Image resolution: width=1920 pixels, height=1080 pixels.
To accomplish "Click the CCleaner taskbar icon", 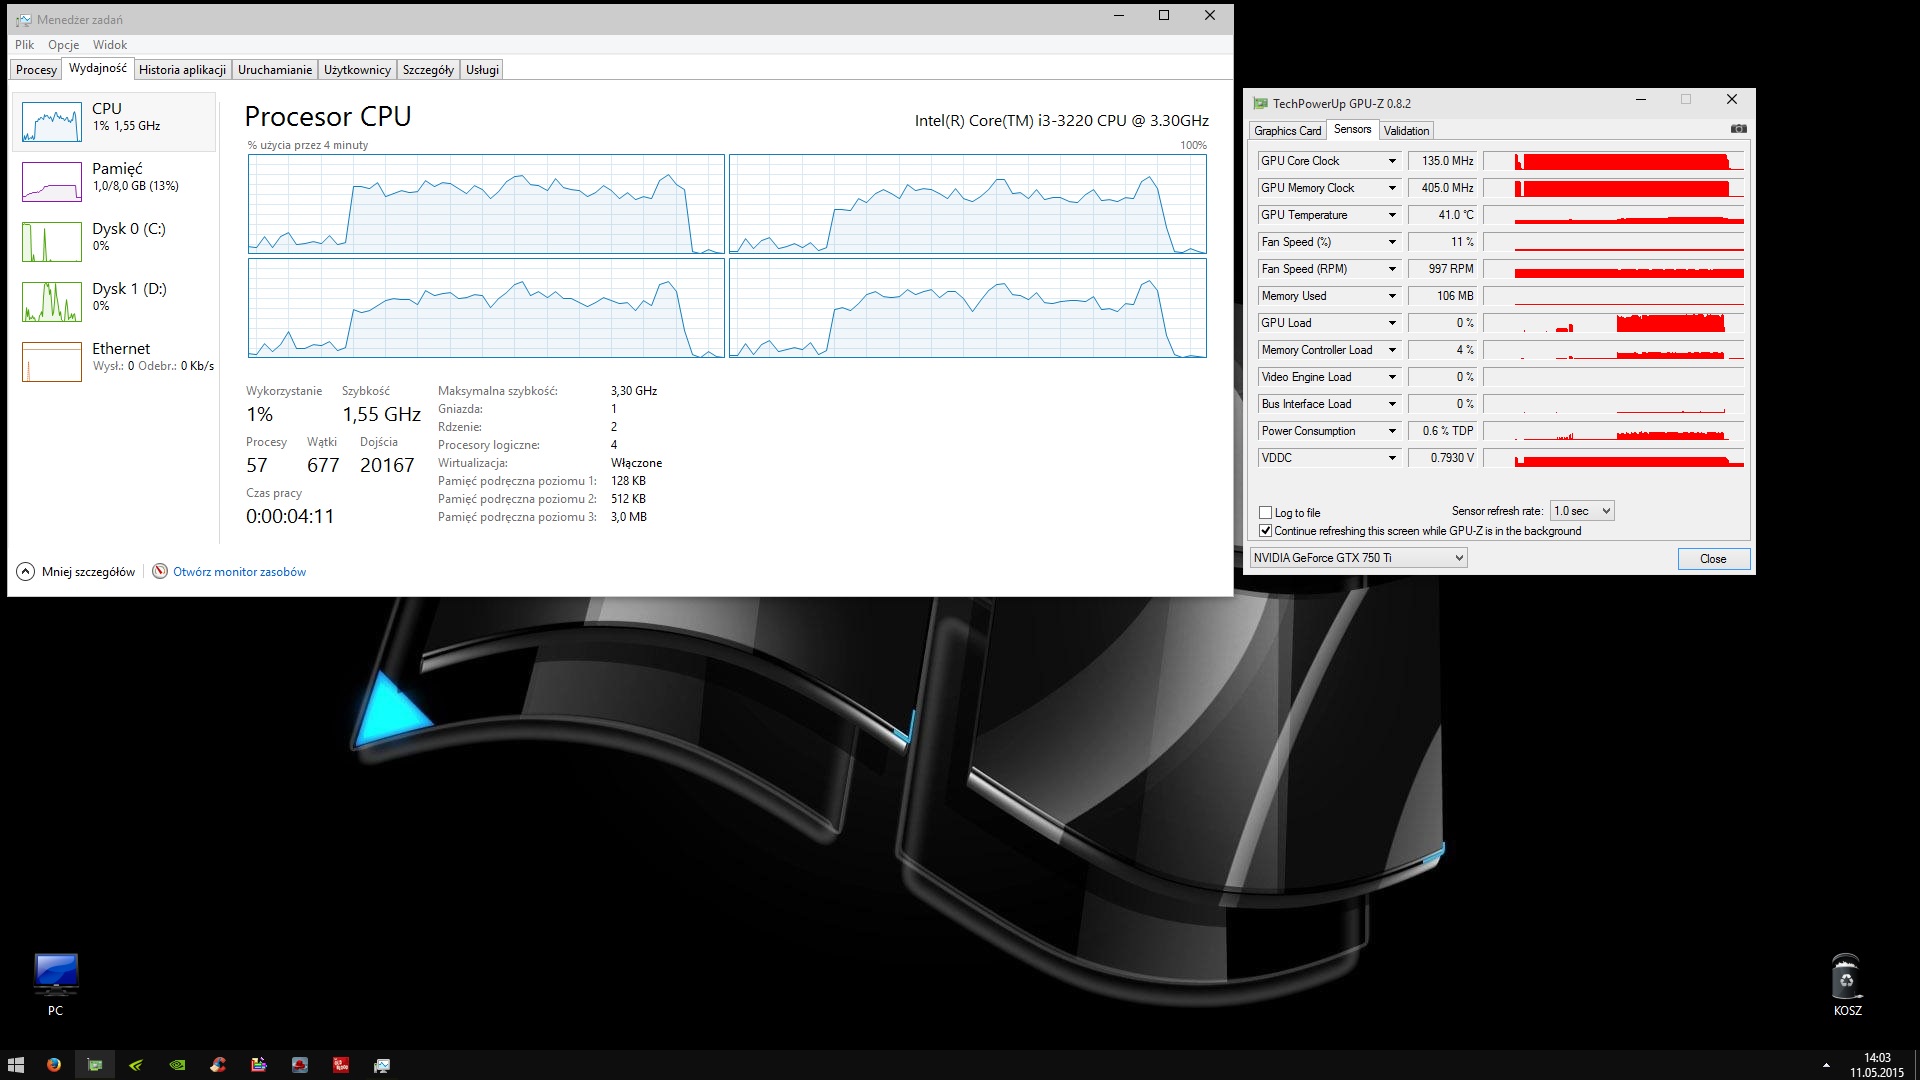I will pos(218,1065).
